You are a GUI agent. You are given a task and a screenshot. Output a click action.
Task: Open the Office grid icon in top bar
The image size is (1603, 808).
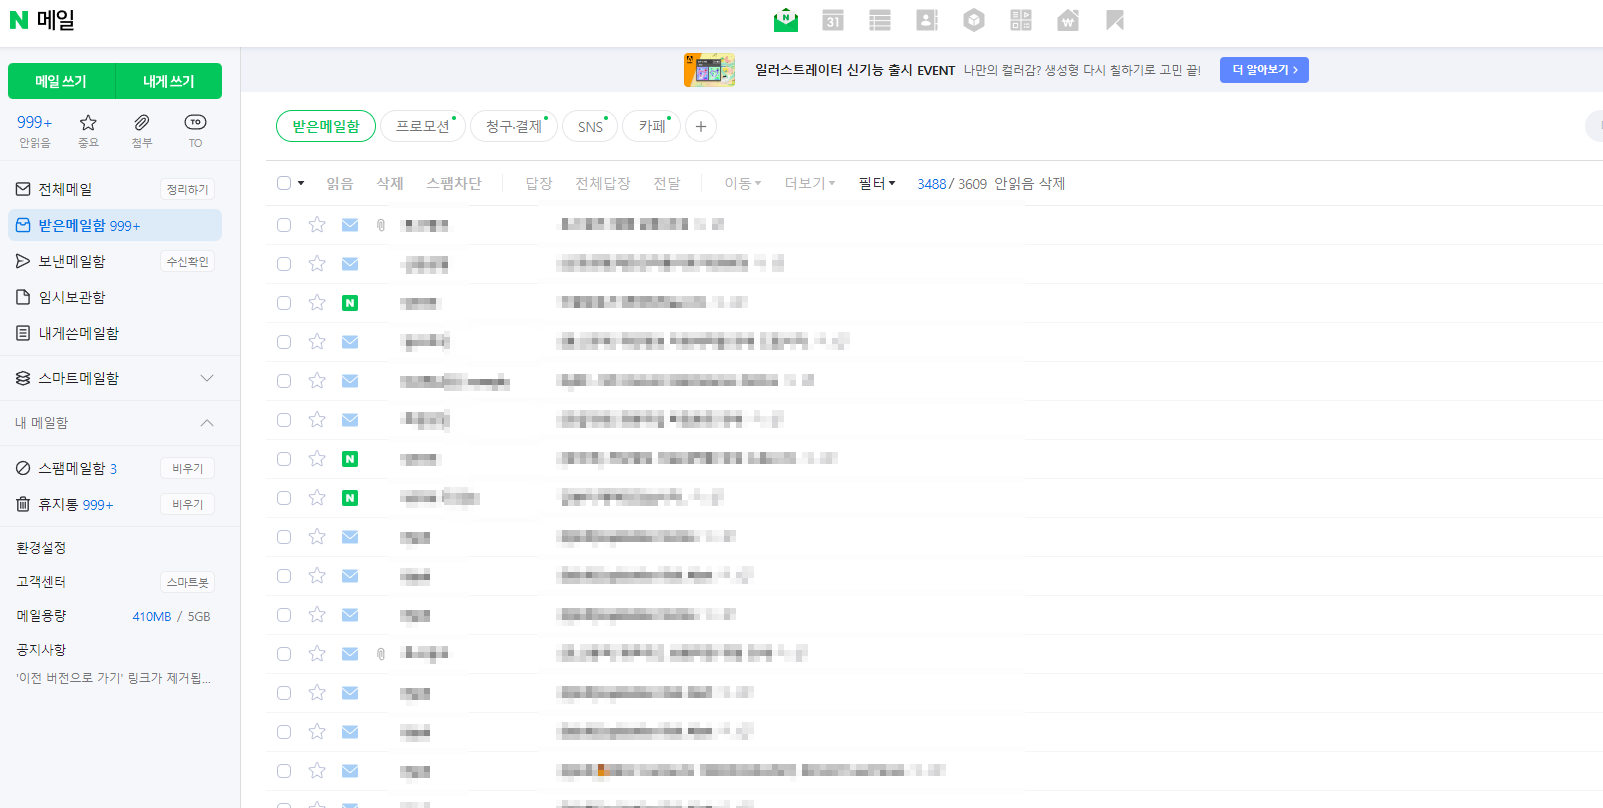(1021, 20)
